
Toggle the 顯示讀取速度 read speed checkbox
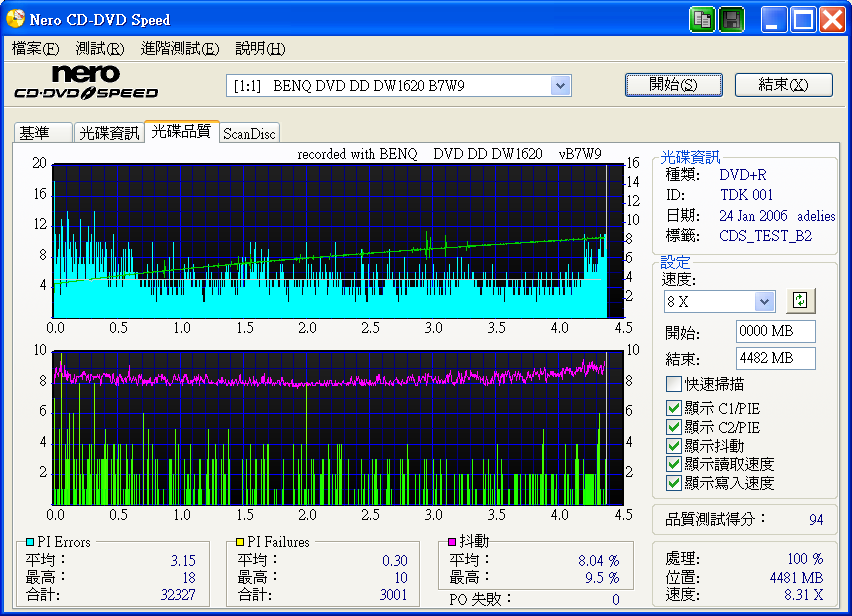coord(673,464)
